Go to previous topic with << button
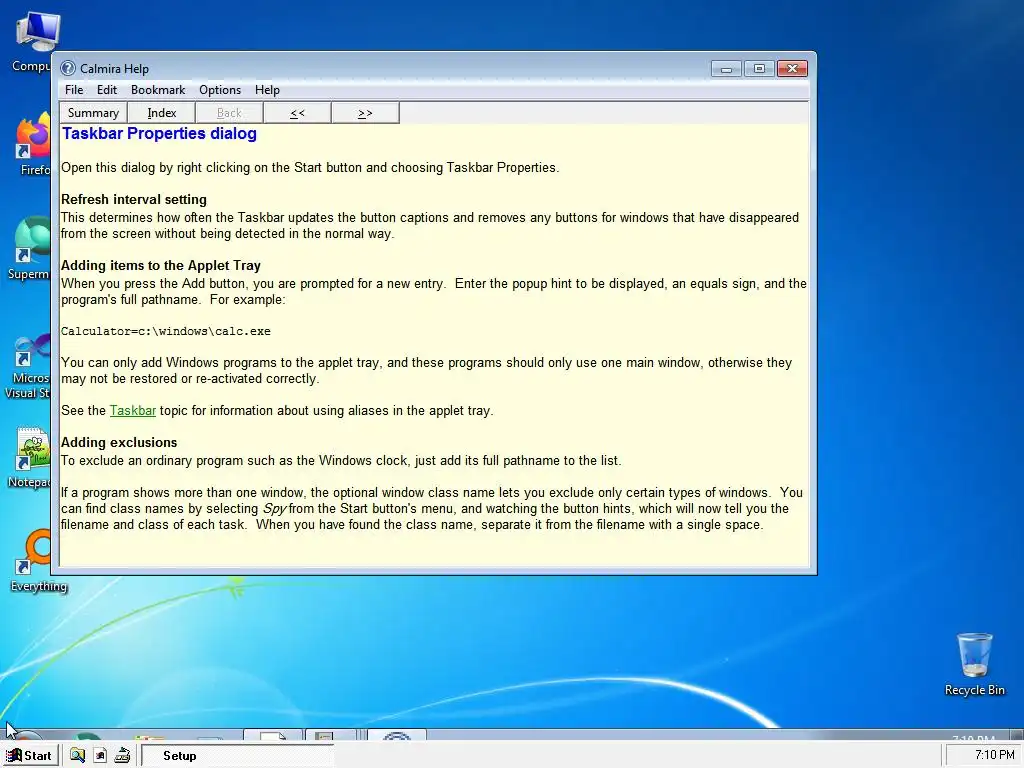1024x768 pixels. point(297,113)
